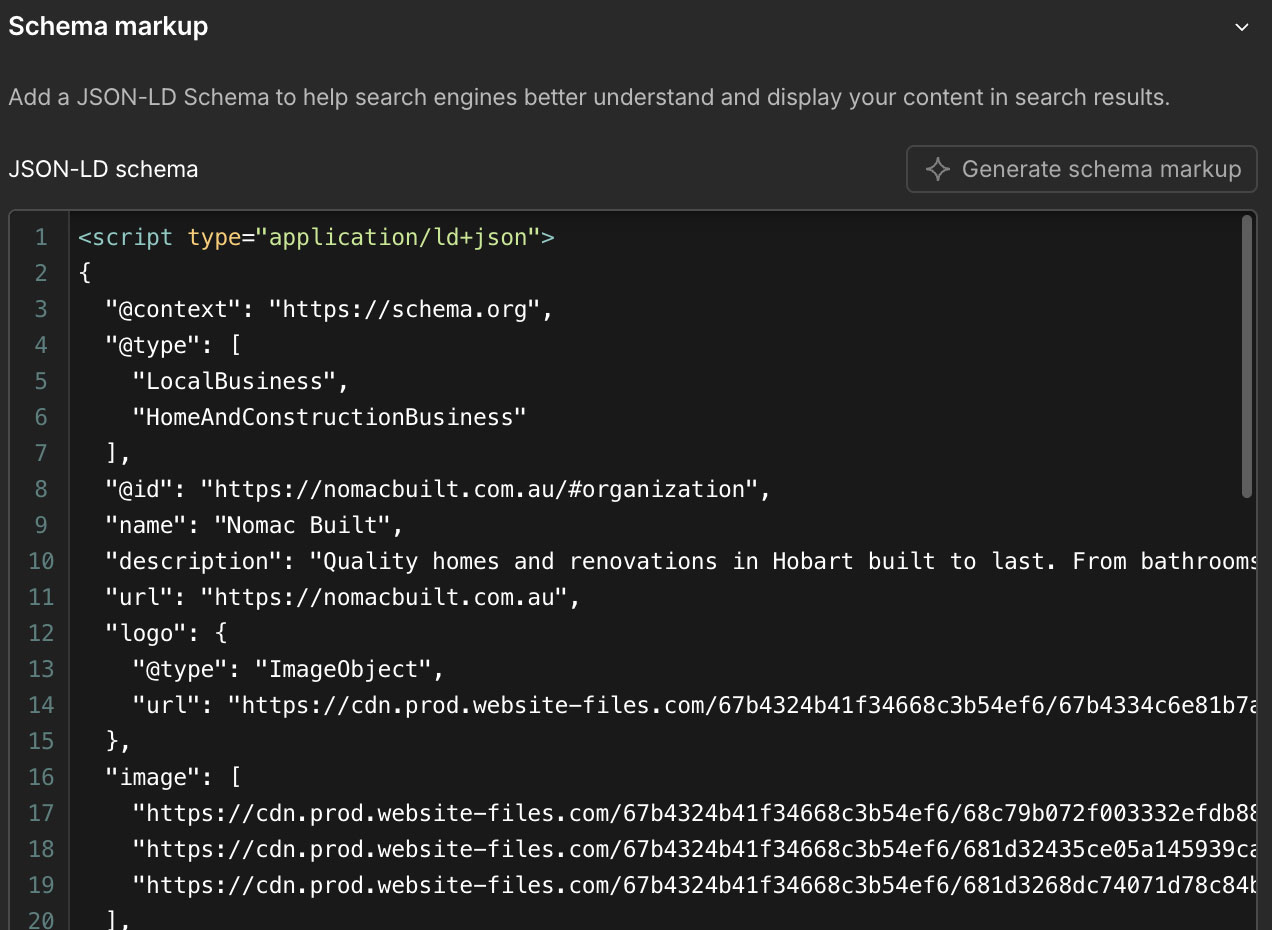
Task: Click the Schema markup heading
Action: click(x=108, y=26)
